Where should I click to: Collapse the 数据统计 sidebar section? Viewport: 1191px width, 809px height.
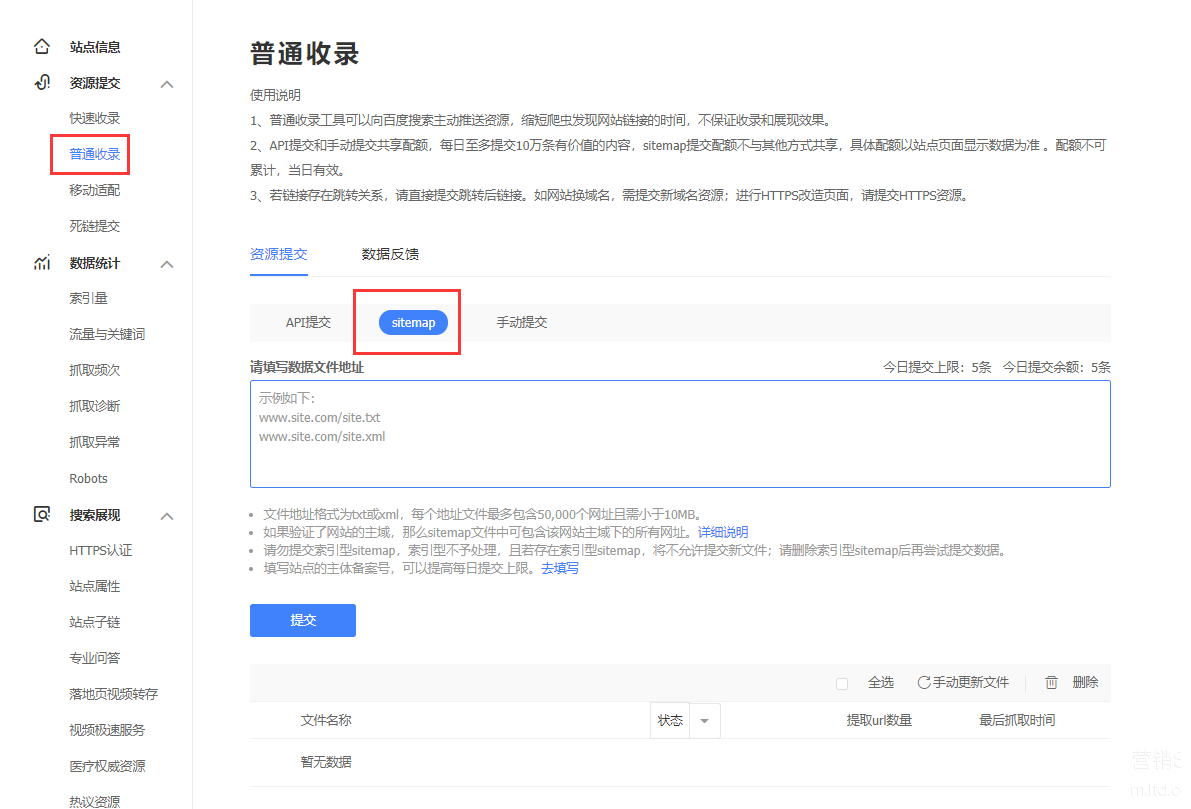tap(167, 264)
